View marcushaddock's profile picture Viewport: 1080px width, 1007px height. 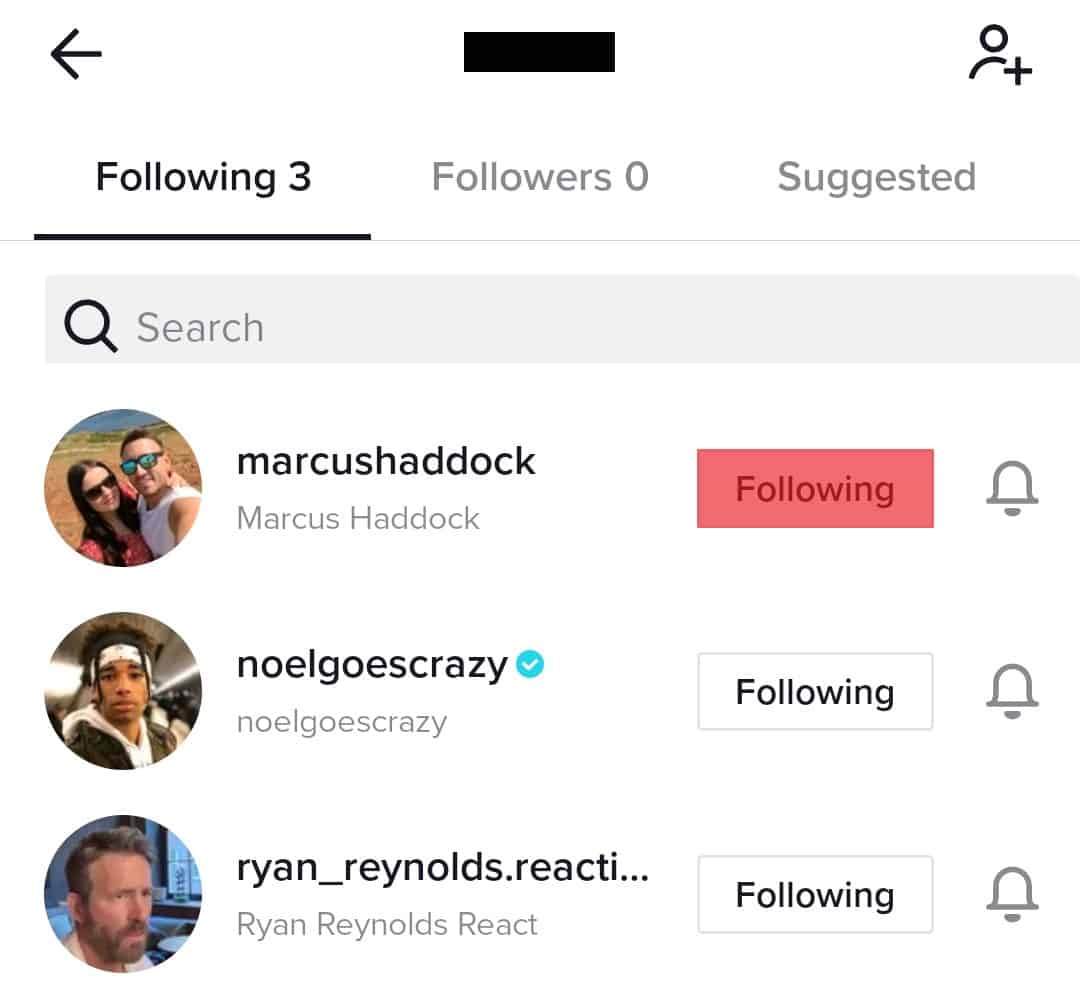pyautogui.click(x=123, y=488)
